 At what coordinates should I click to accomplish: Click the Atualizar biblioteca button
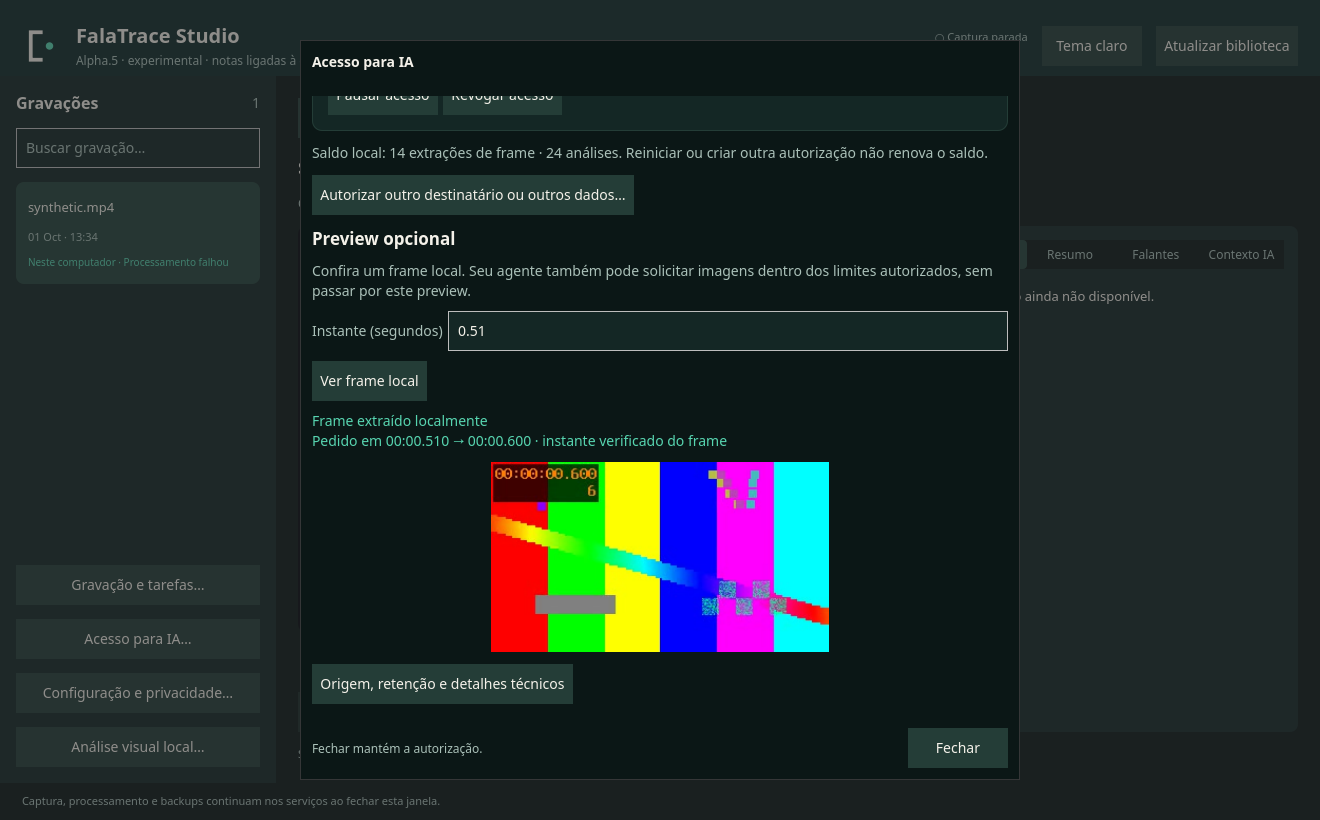point(1226,46)
